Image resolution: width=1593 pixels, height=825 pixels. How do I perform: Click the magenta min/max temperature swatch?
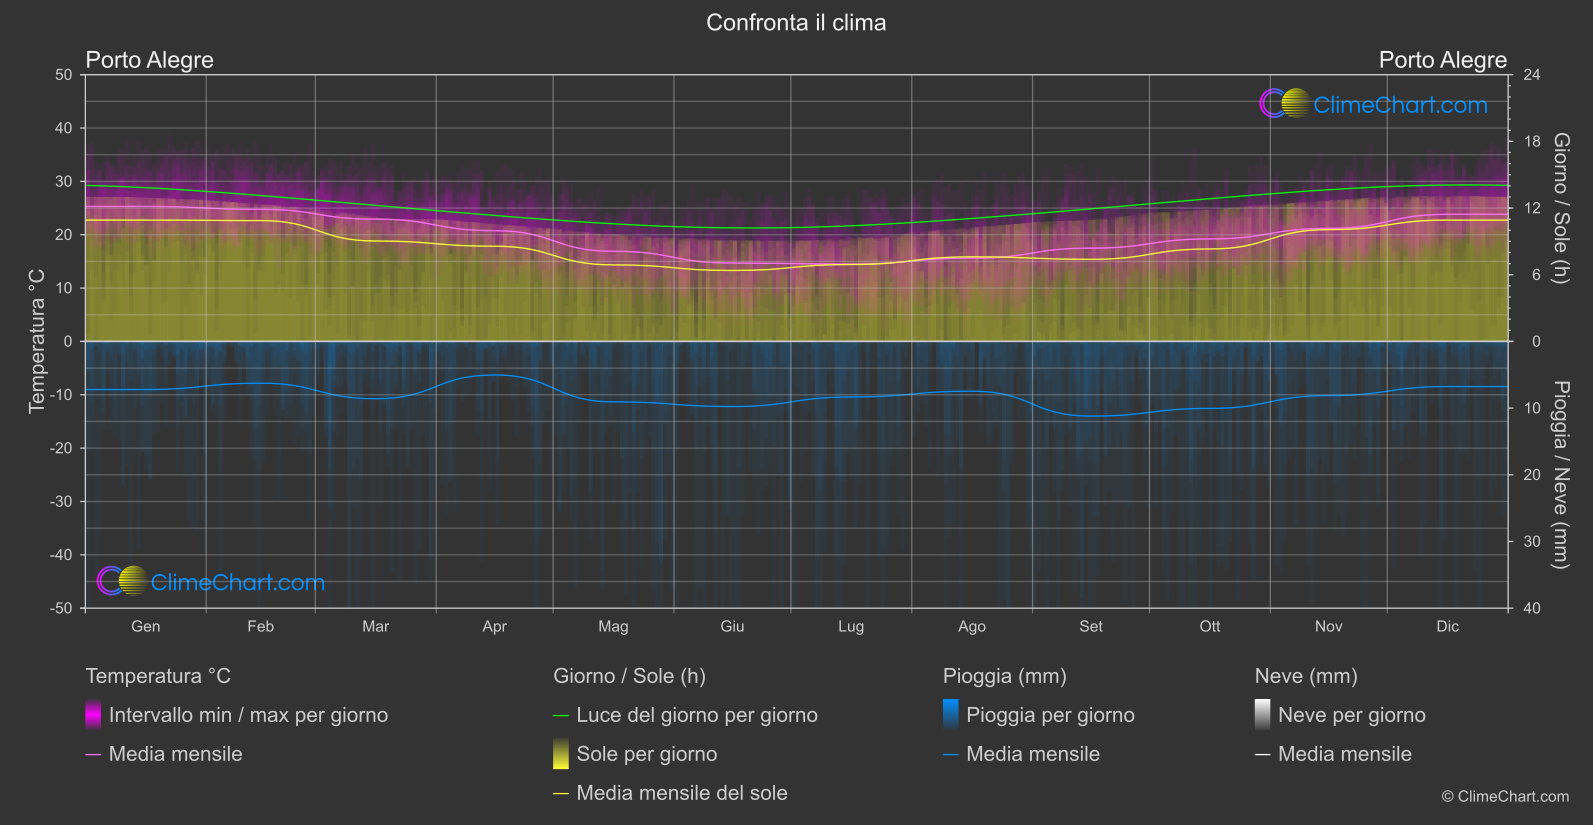click(x=93, y=714)
